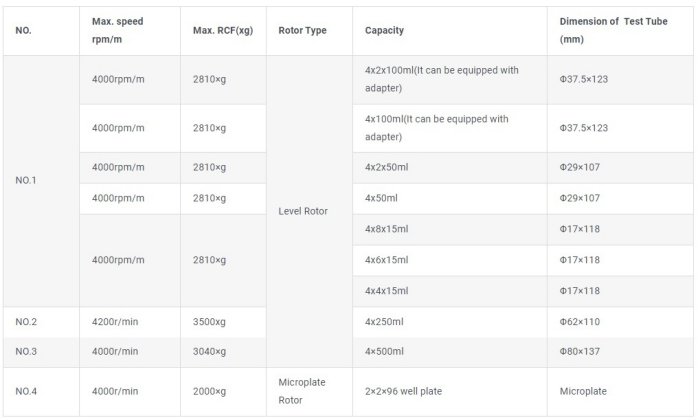Click the Capacity column header
This screenshot has height=420, width=700.
385,30
